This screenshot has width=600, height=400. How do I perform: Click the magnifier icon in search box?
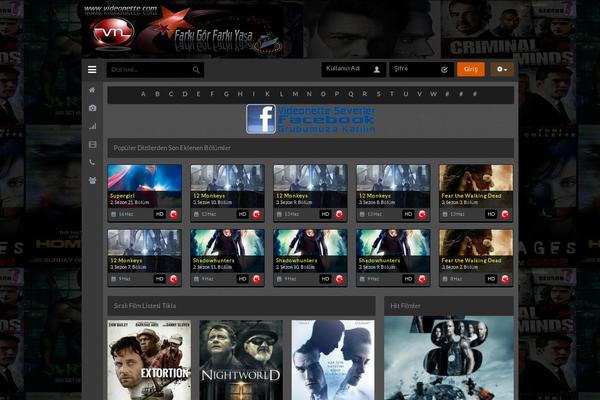[196, 70]
